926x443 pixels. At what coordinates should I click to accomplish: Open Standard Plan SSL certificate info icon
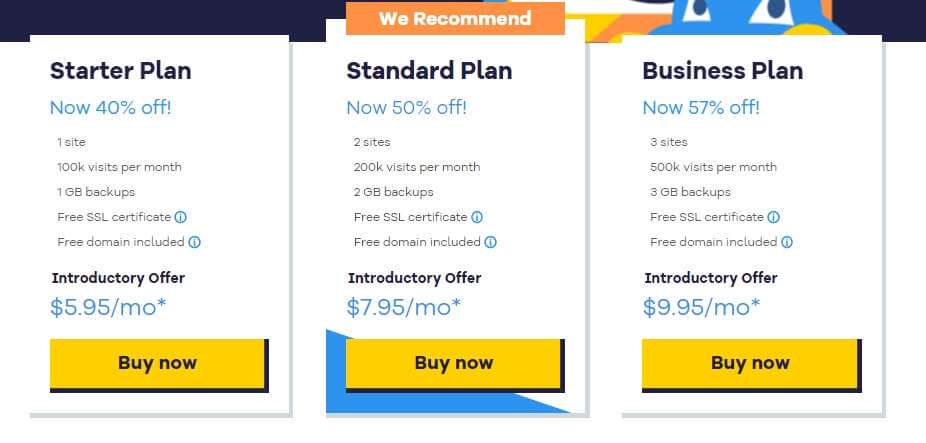477,217
